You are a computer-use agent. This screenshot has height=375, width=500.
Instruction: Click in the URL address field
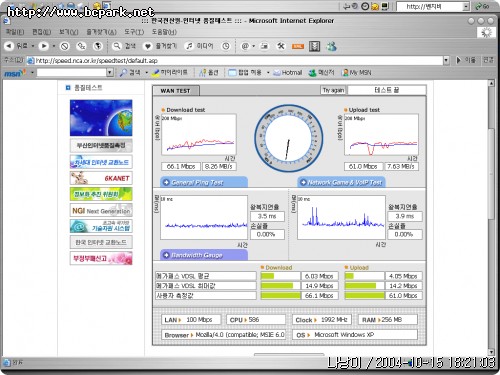tap(239, 60)
